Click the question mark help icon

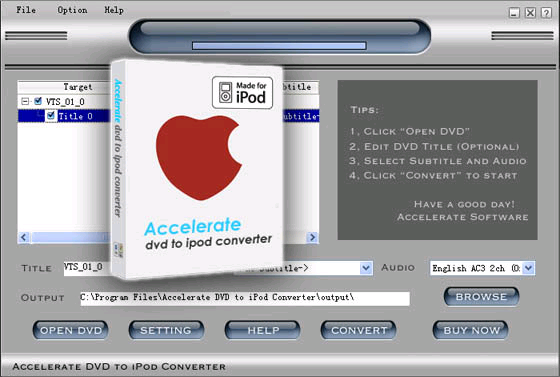pos(546,13)
